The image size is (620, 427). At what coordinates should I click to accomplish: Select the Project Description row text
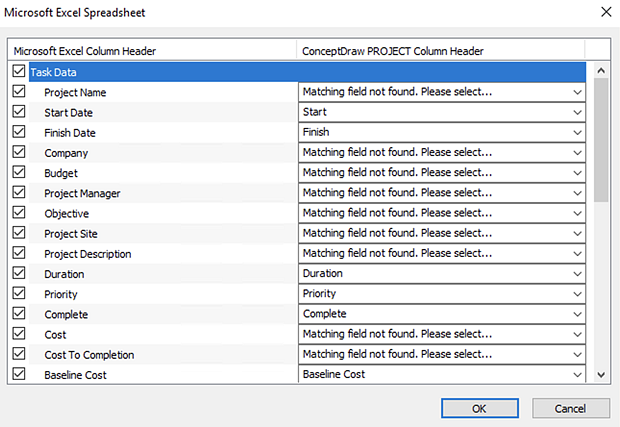(88, 254)
